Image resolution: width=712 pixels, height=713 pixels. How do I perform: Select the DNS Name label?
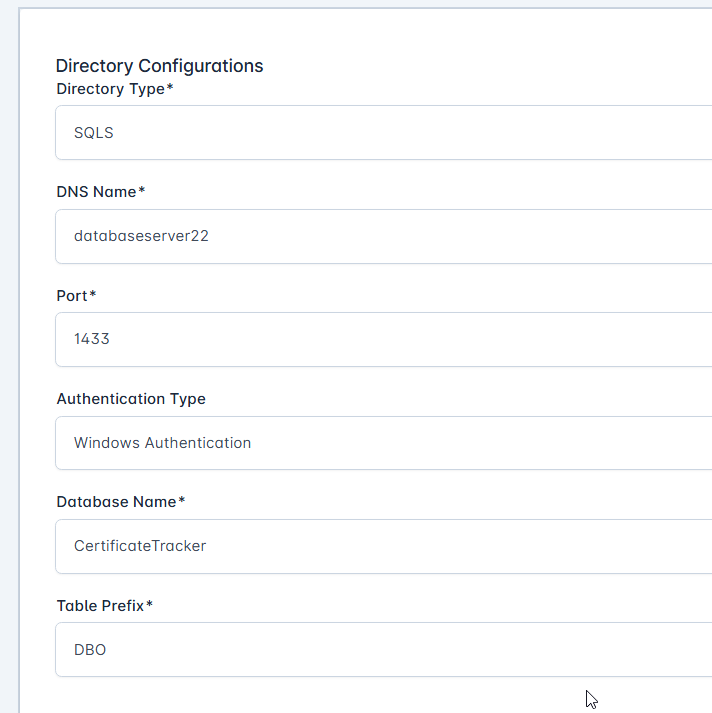click(x=96, y=191)
